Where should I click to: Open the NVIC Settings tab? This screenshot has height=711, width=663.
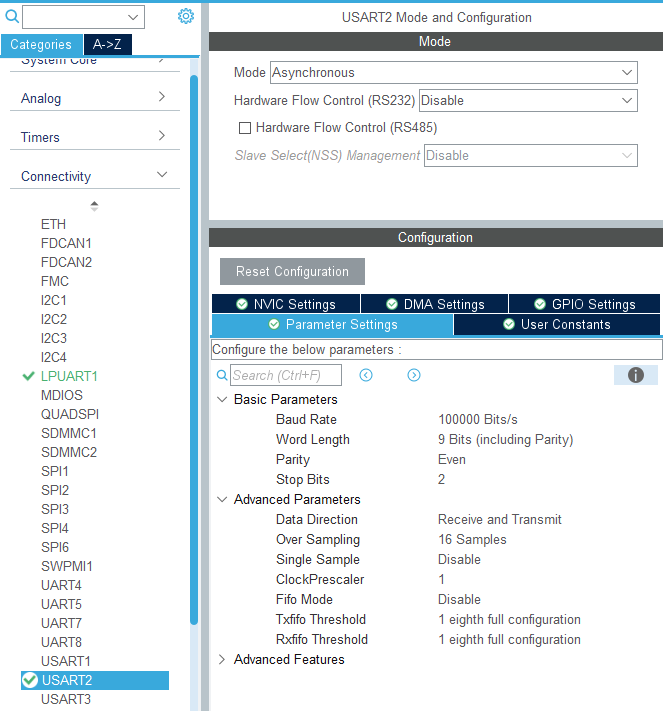coord(286,304)
